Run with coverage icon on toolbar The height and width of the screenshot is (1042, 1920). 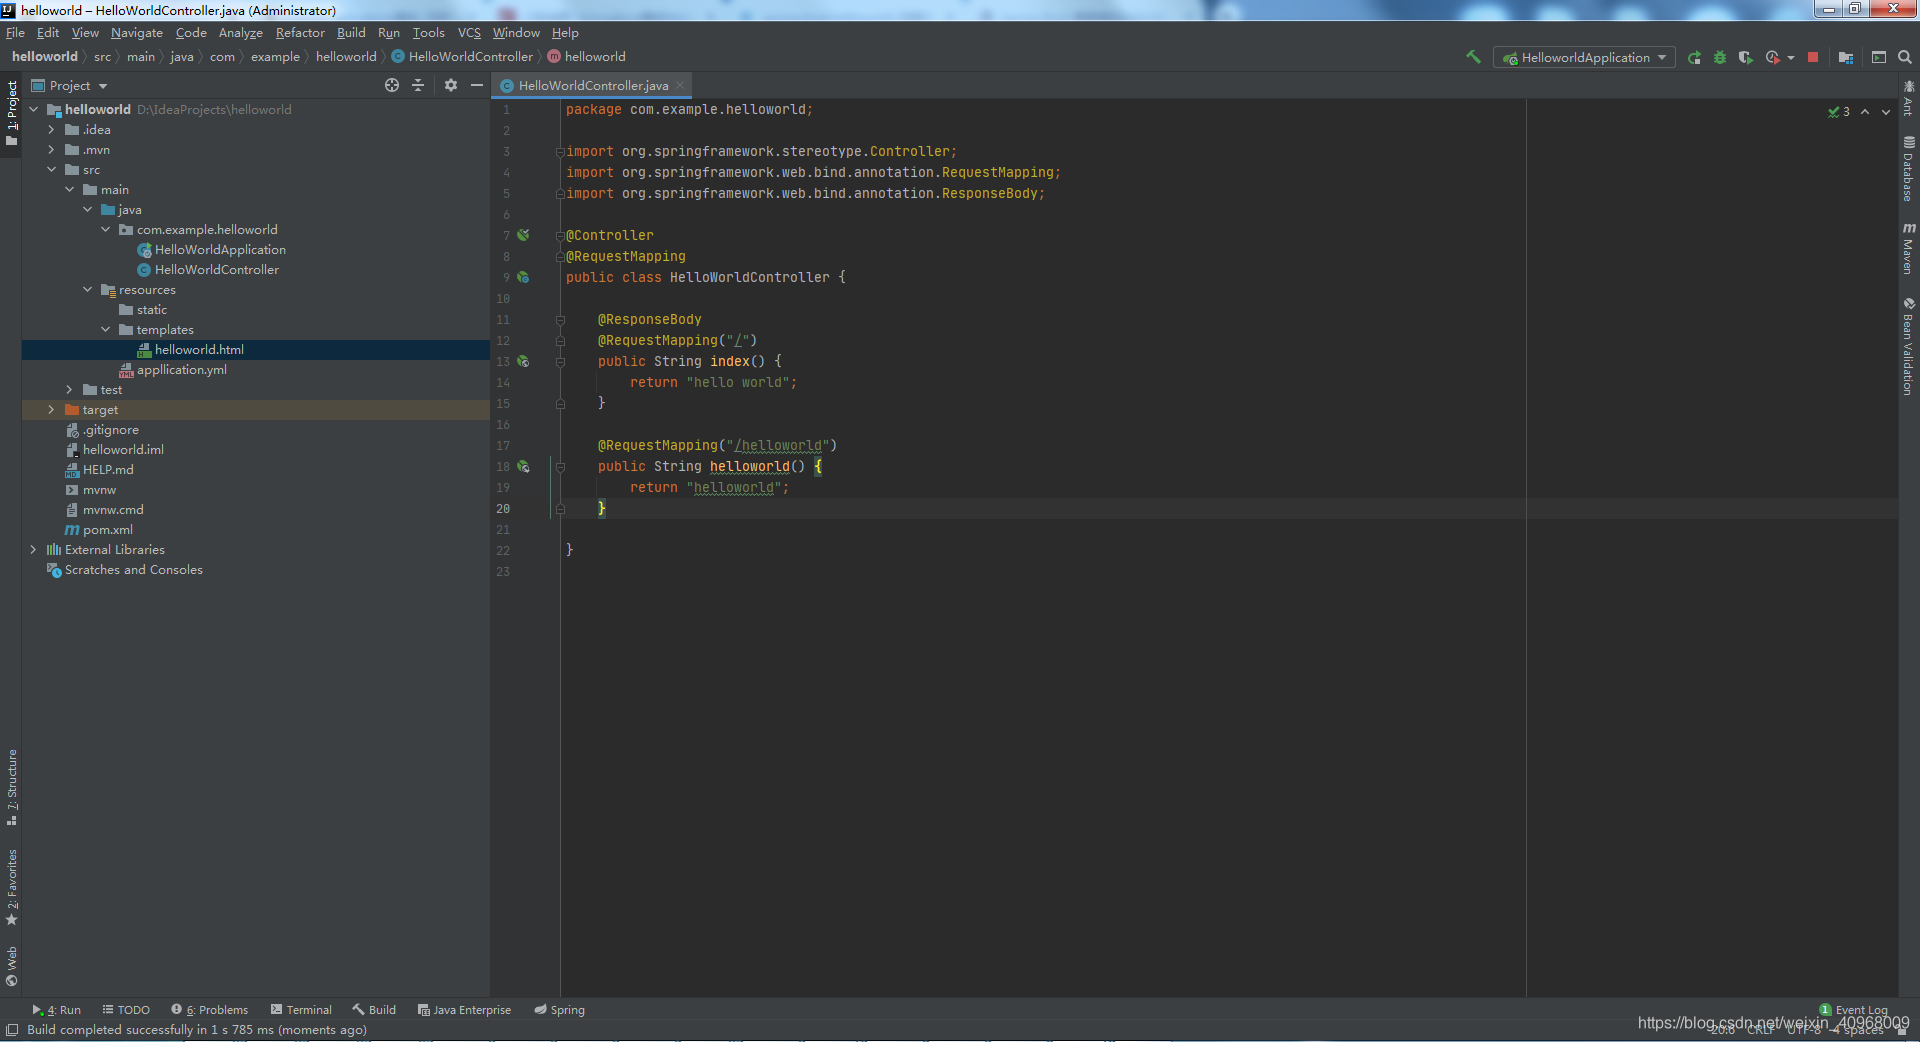1747,57
